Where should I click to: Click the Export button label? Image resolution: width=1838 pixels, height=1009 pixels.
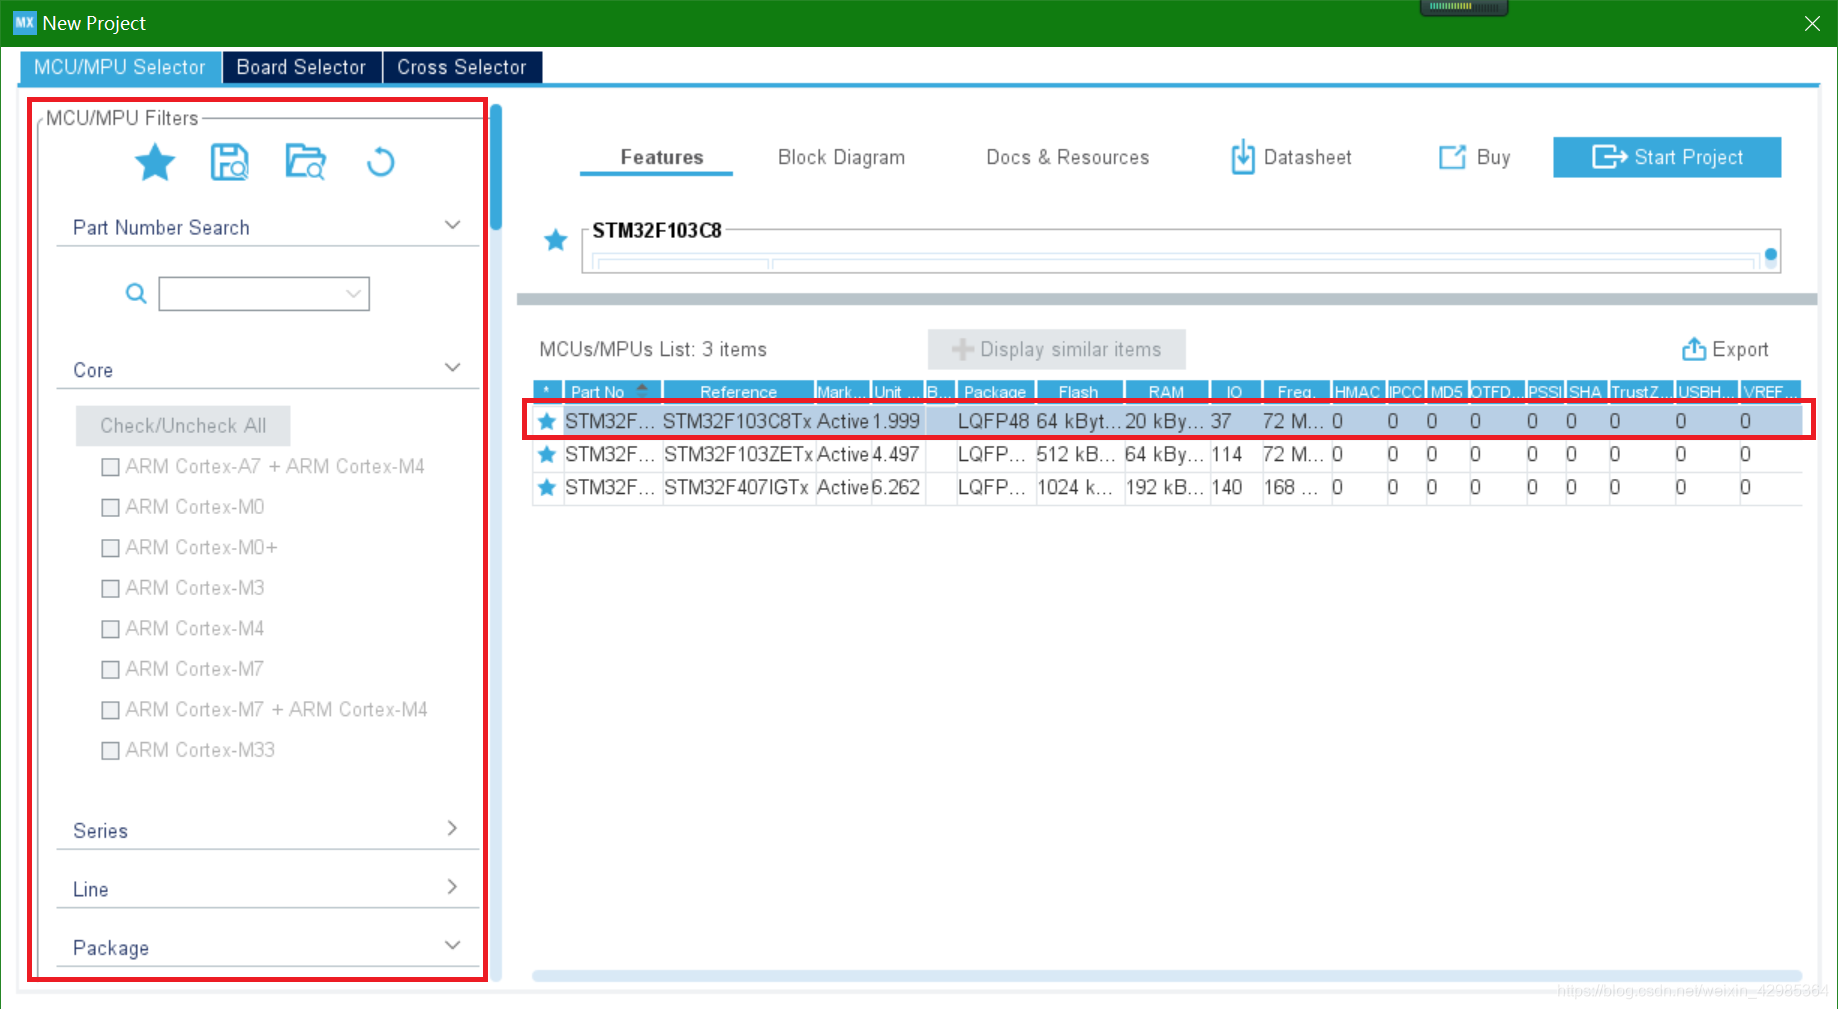[1740, 349]
